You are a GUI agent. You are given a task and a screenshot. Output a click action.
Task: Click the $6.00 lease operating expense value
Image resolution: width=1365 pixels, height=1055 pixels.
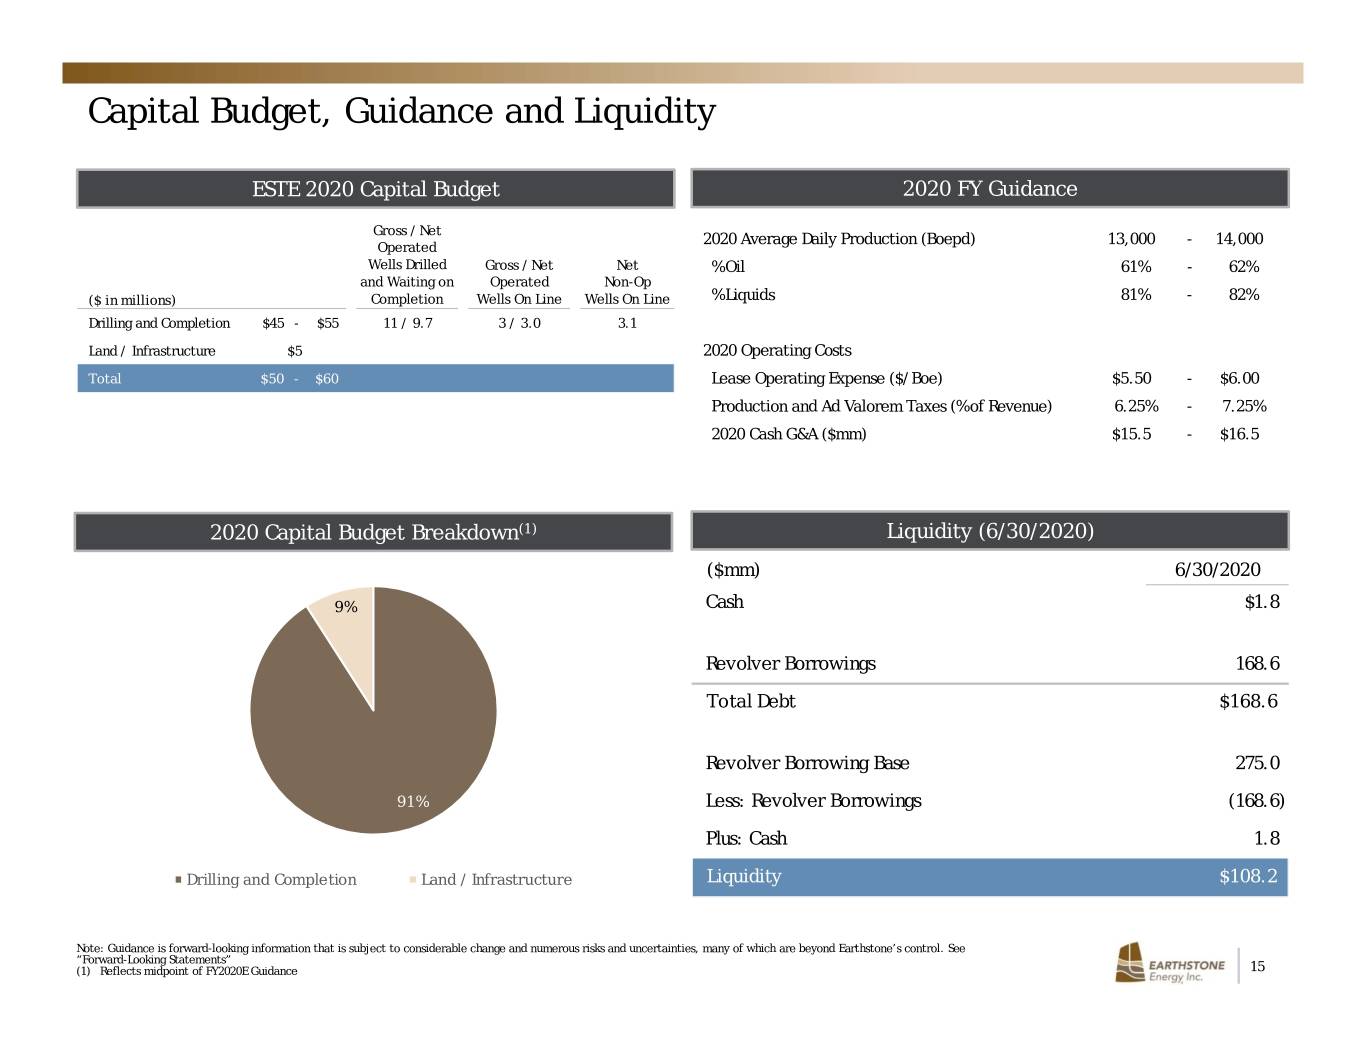coord(1240,379)
